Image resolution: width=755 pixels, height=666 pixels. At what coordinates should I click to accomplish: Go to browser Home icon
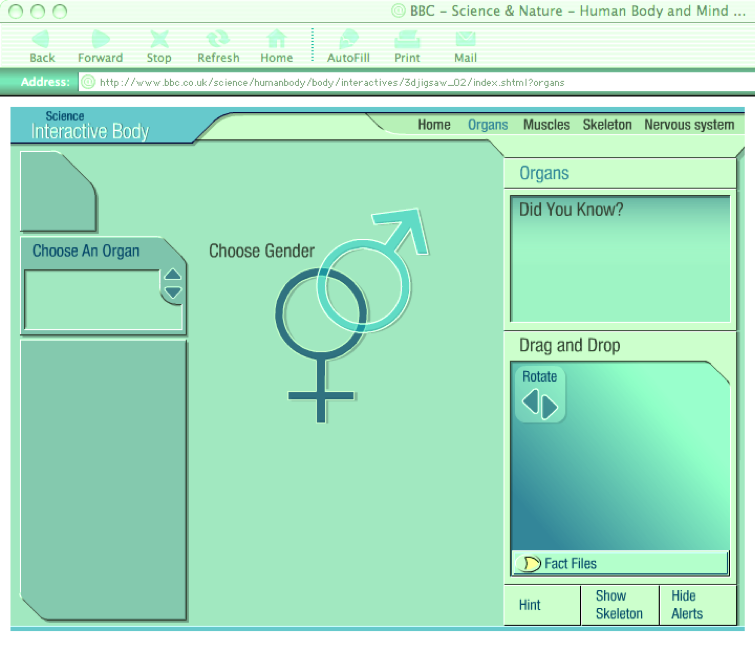tap(276, 39)
